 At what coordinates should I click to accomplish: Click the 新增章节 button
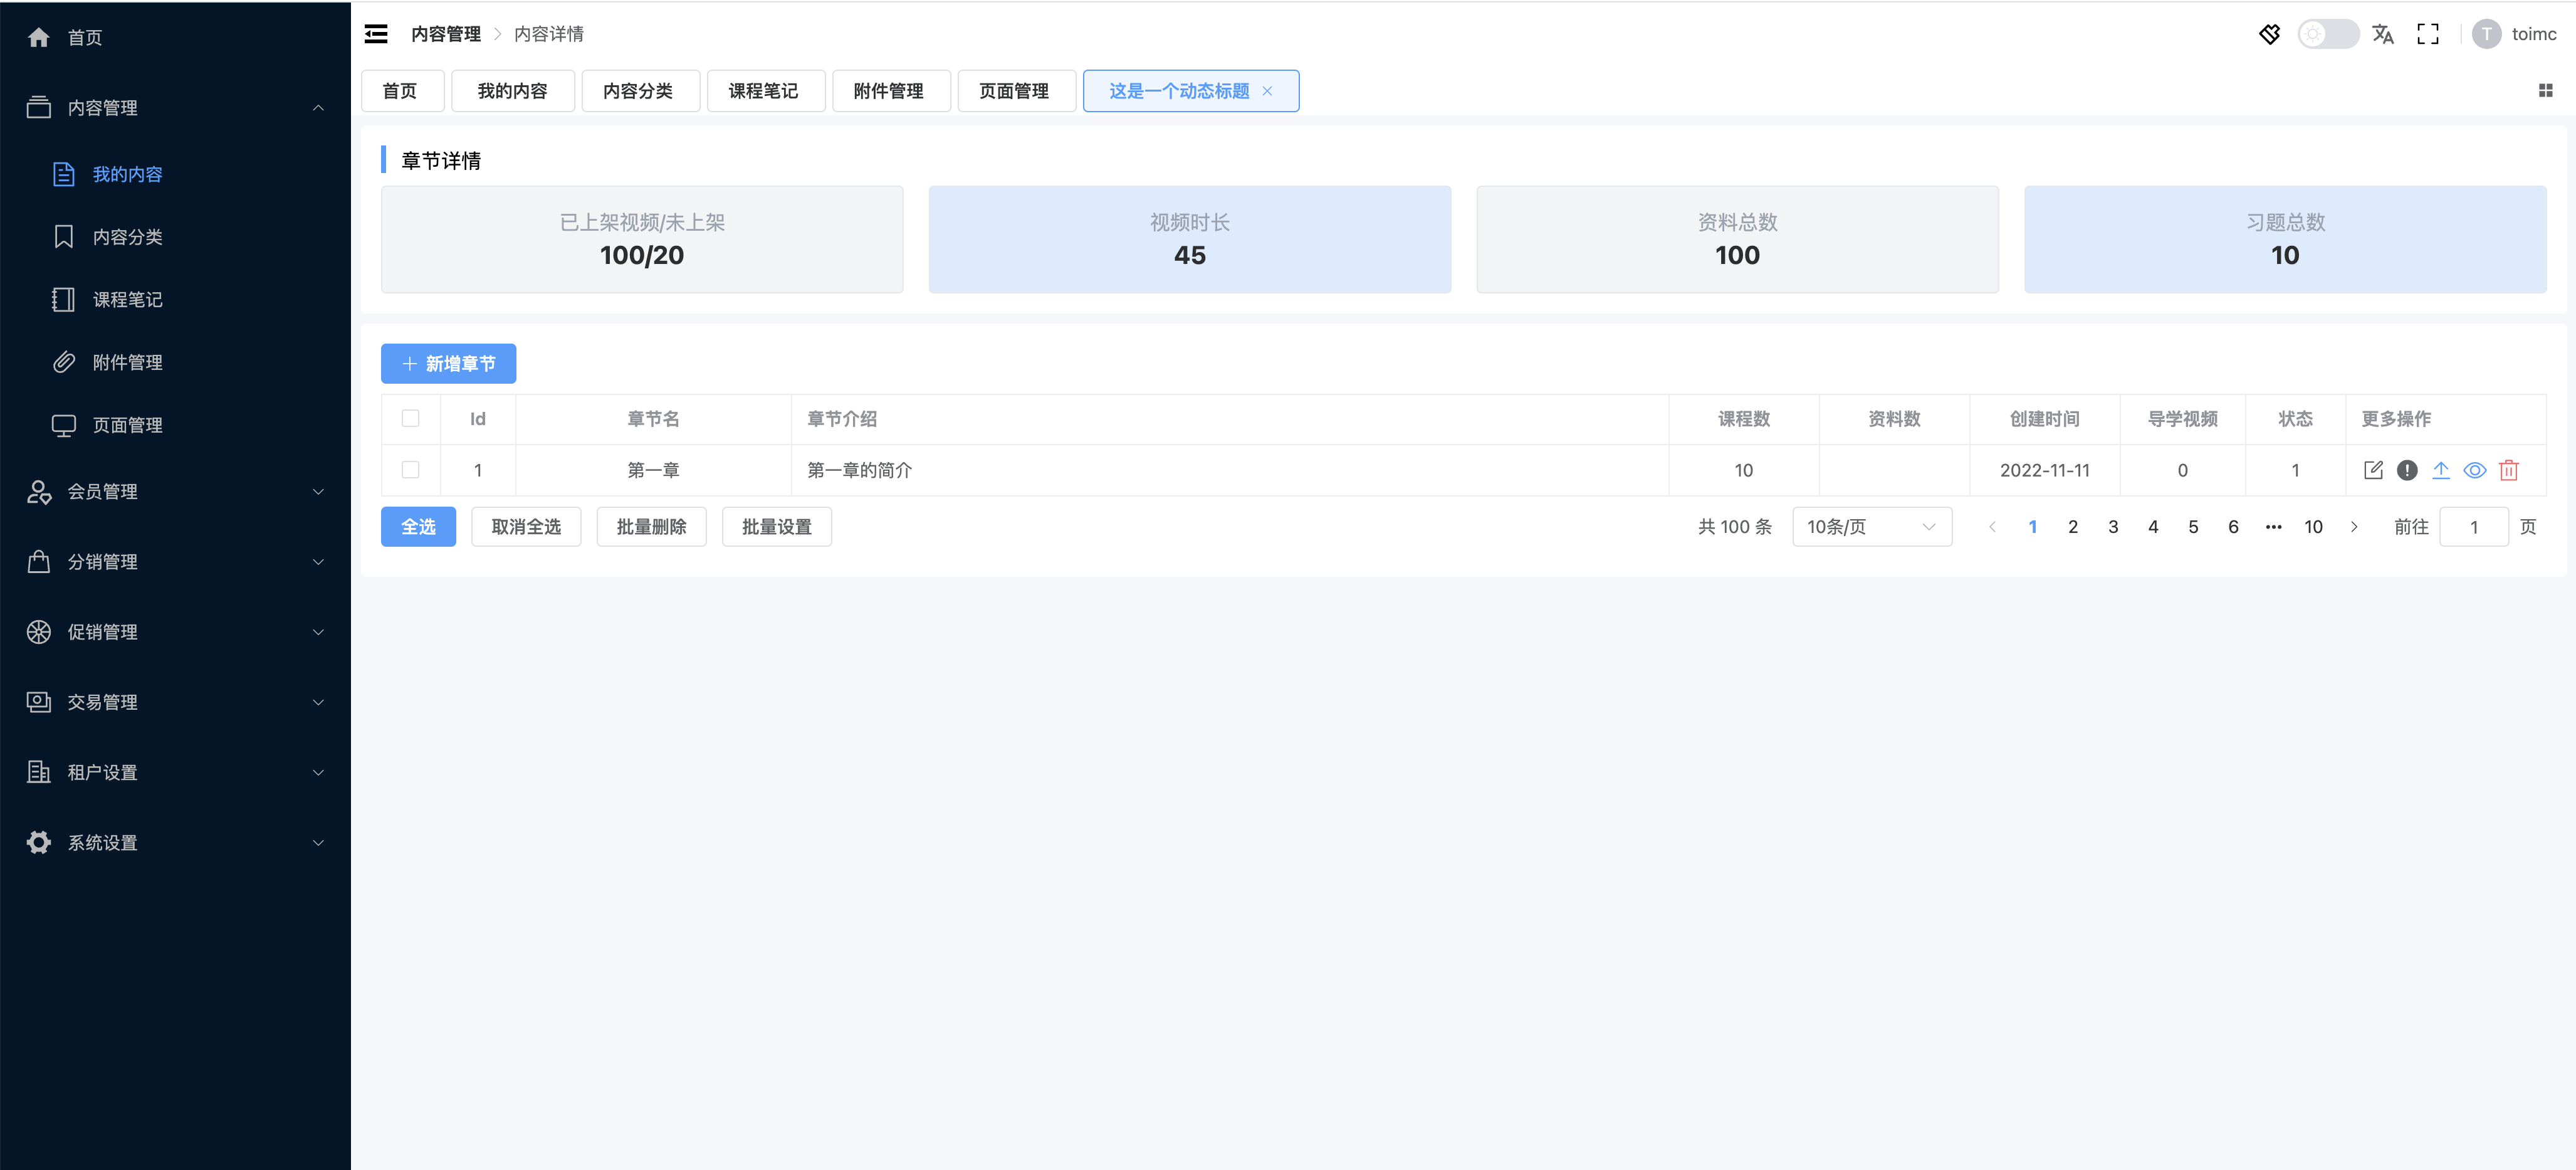click(x=448, y=364)
